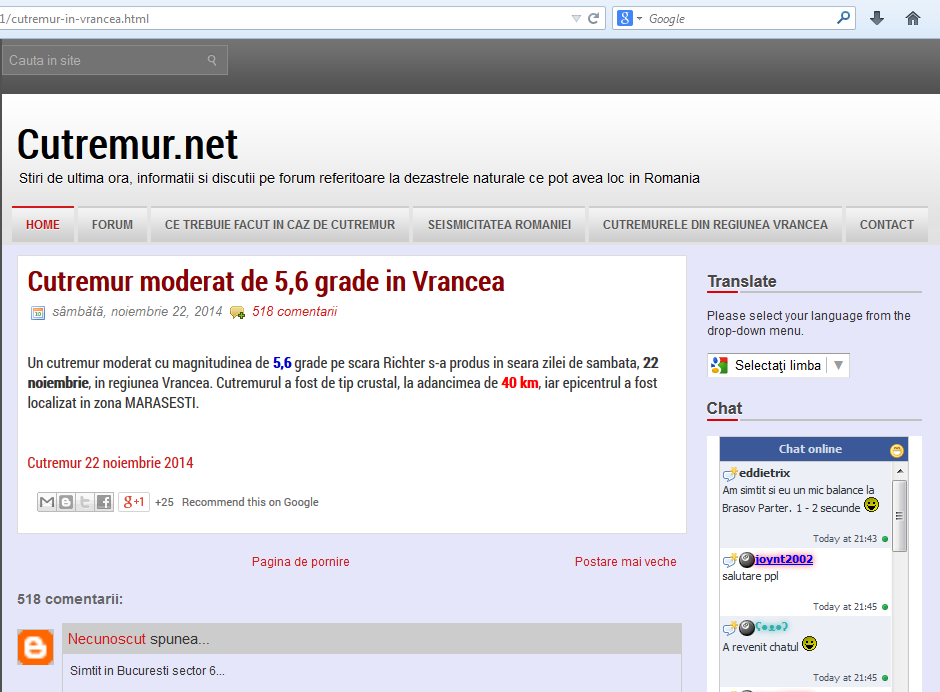Open the URL history dropdown arrow

click(x=576, y=19)
